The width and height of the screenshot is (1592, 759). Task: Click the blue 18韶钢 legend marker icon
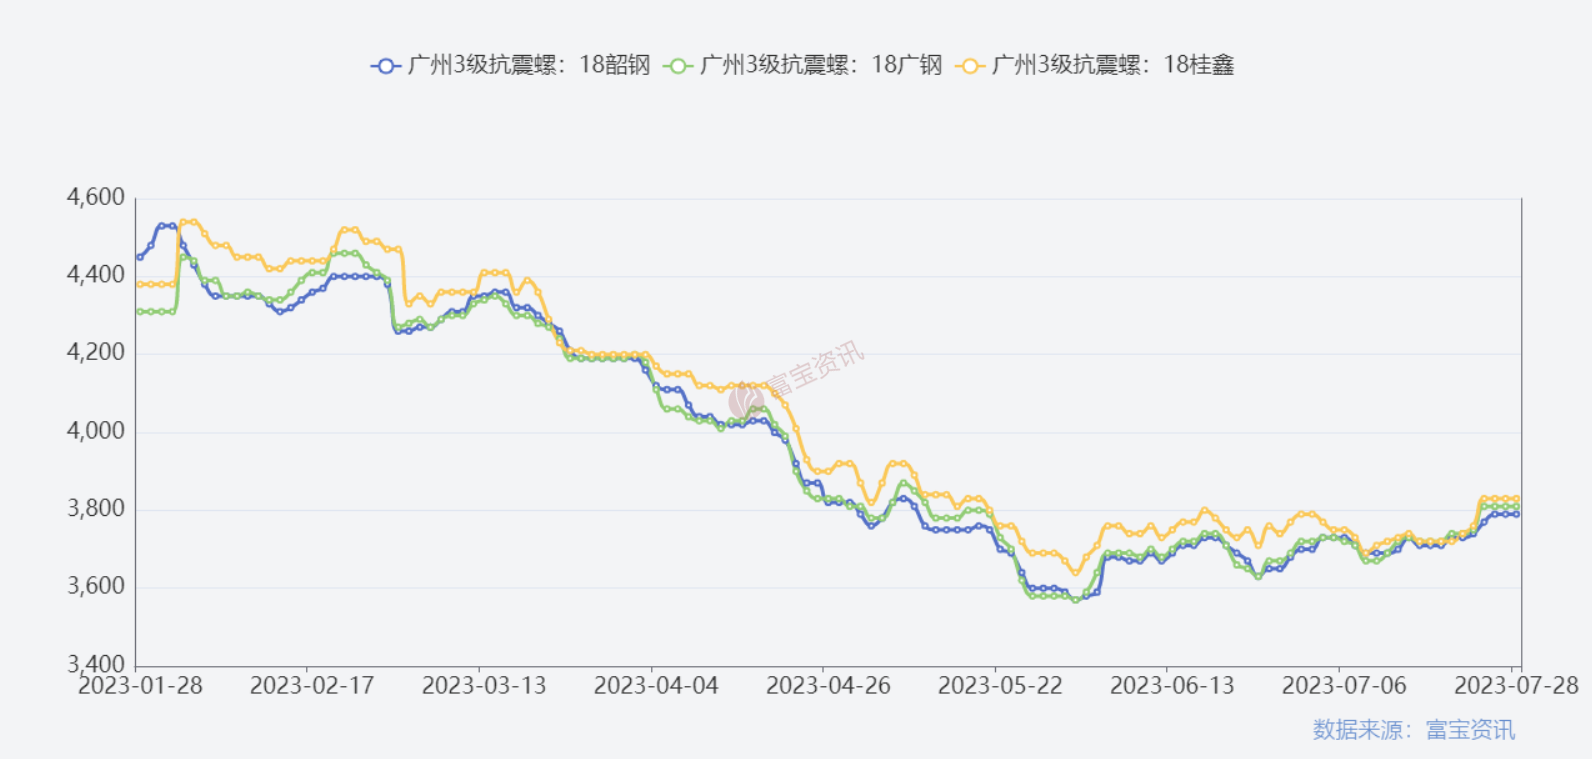pos(385,66)
